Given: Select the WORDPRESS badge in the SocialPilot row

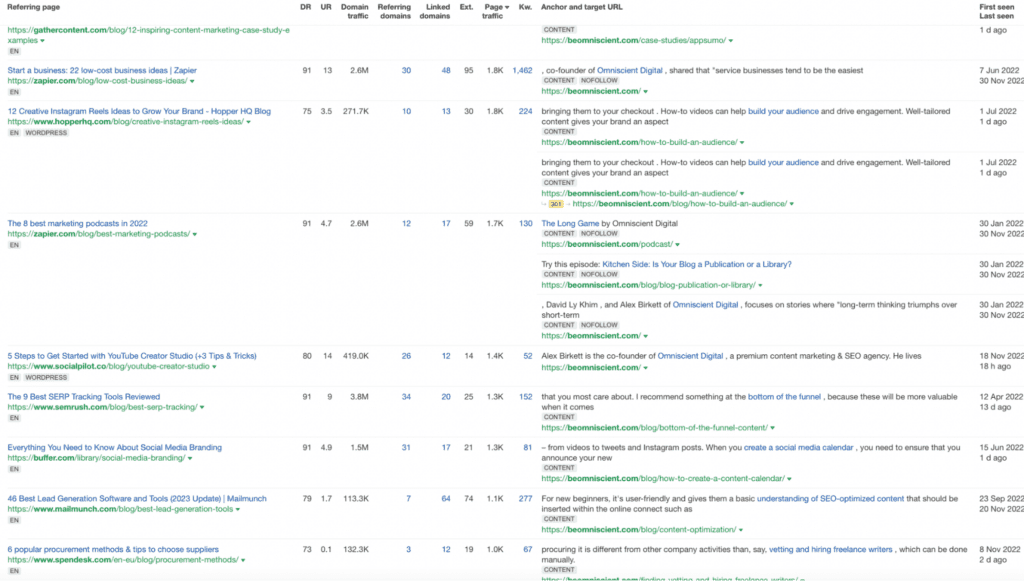Looking at the screenshot, I should (46, 377).
